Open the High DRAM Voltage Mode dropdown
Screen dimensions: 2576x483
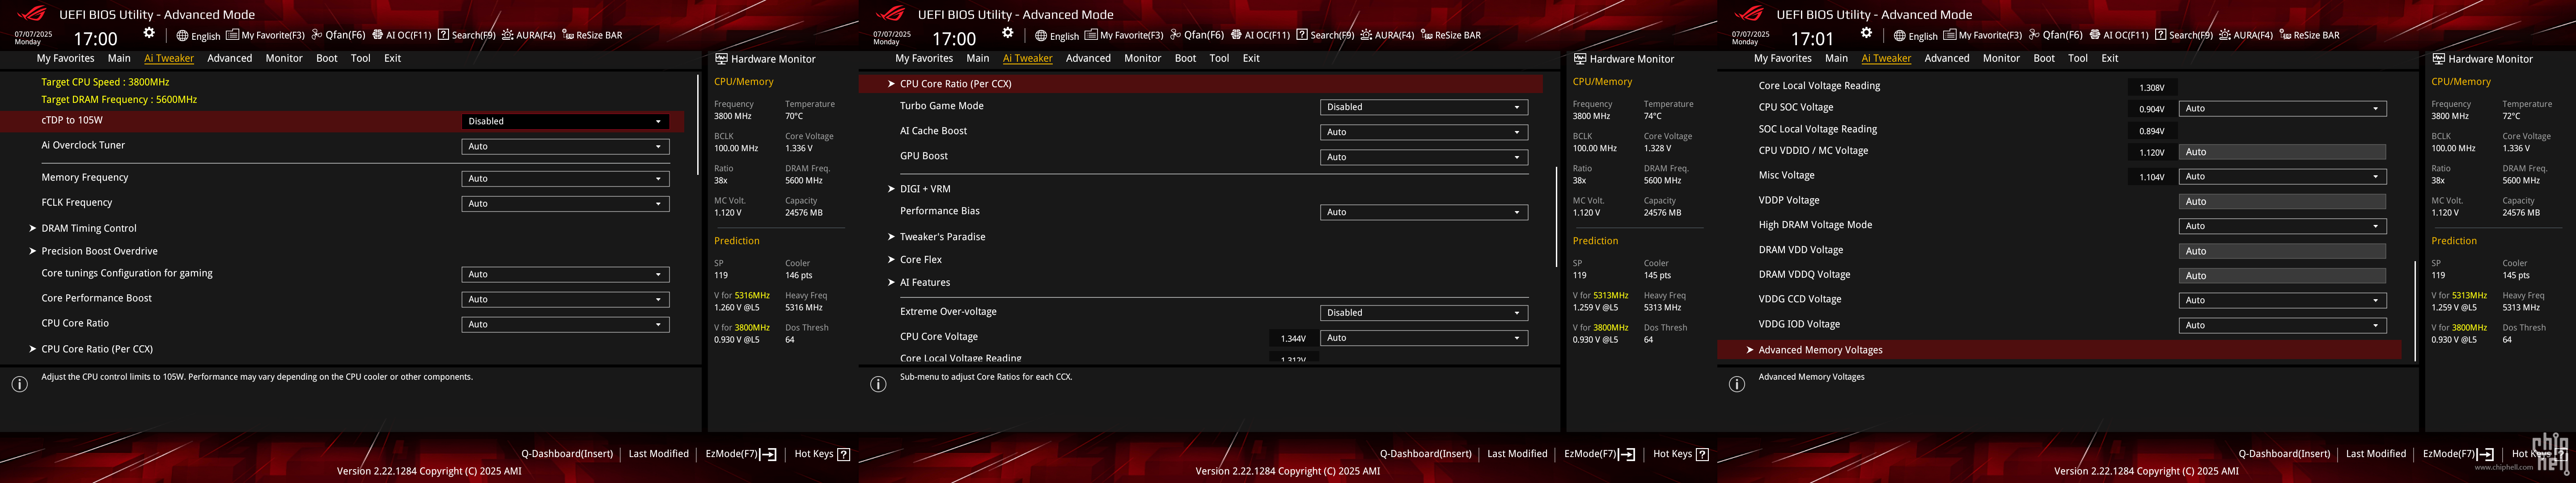click(2282, 226)
